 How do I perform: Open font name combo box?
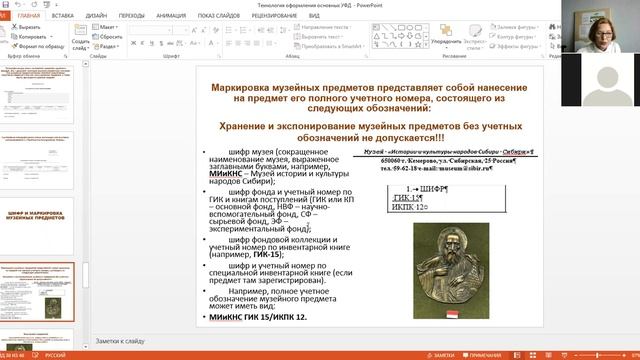click(x=150, y=30)
